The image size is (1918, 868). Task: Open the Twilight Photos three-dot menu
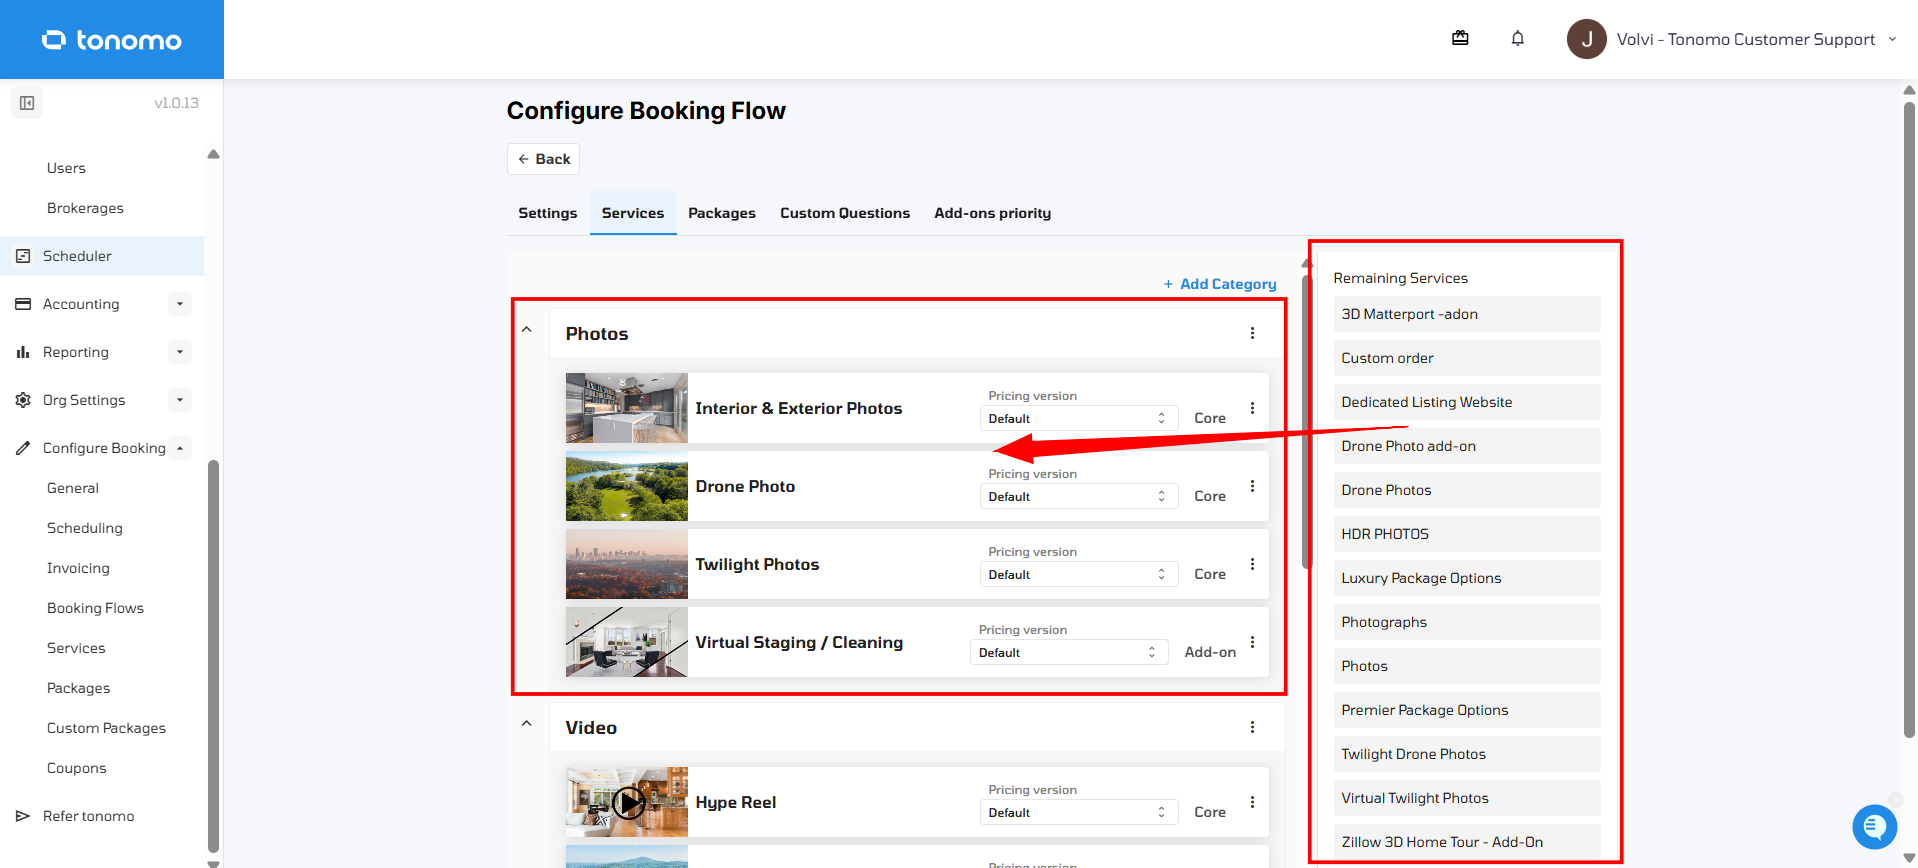click(x=1252, y=564)
